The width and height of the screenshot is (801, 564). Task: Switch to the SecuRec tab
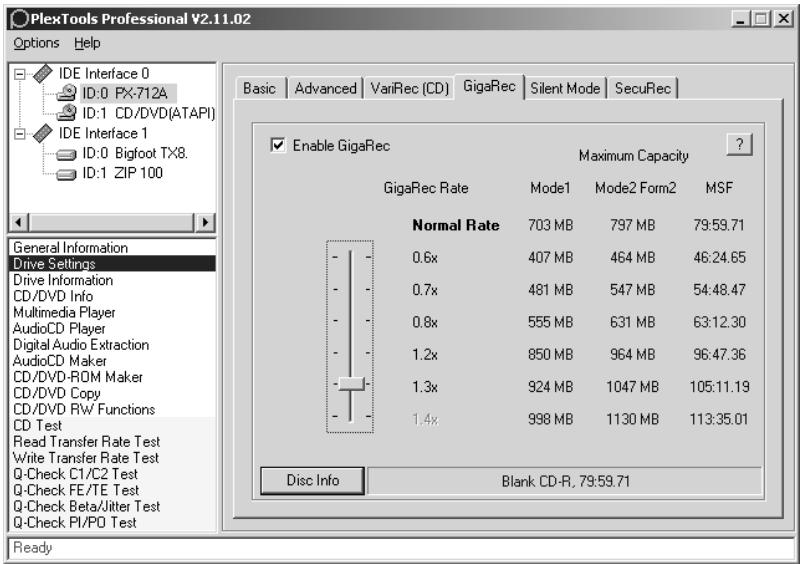(x=643, y=88)
